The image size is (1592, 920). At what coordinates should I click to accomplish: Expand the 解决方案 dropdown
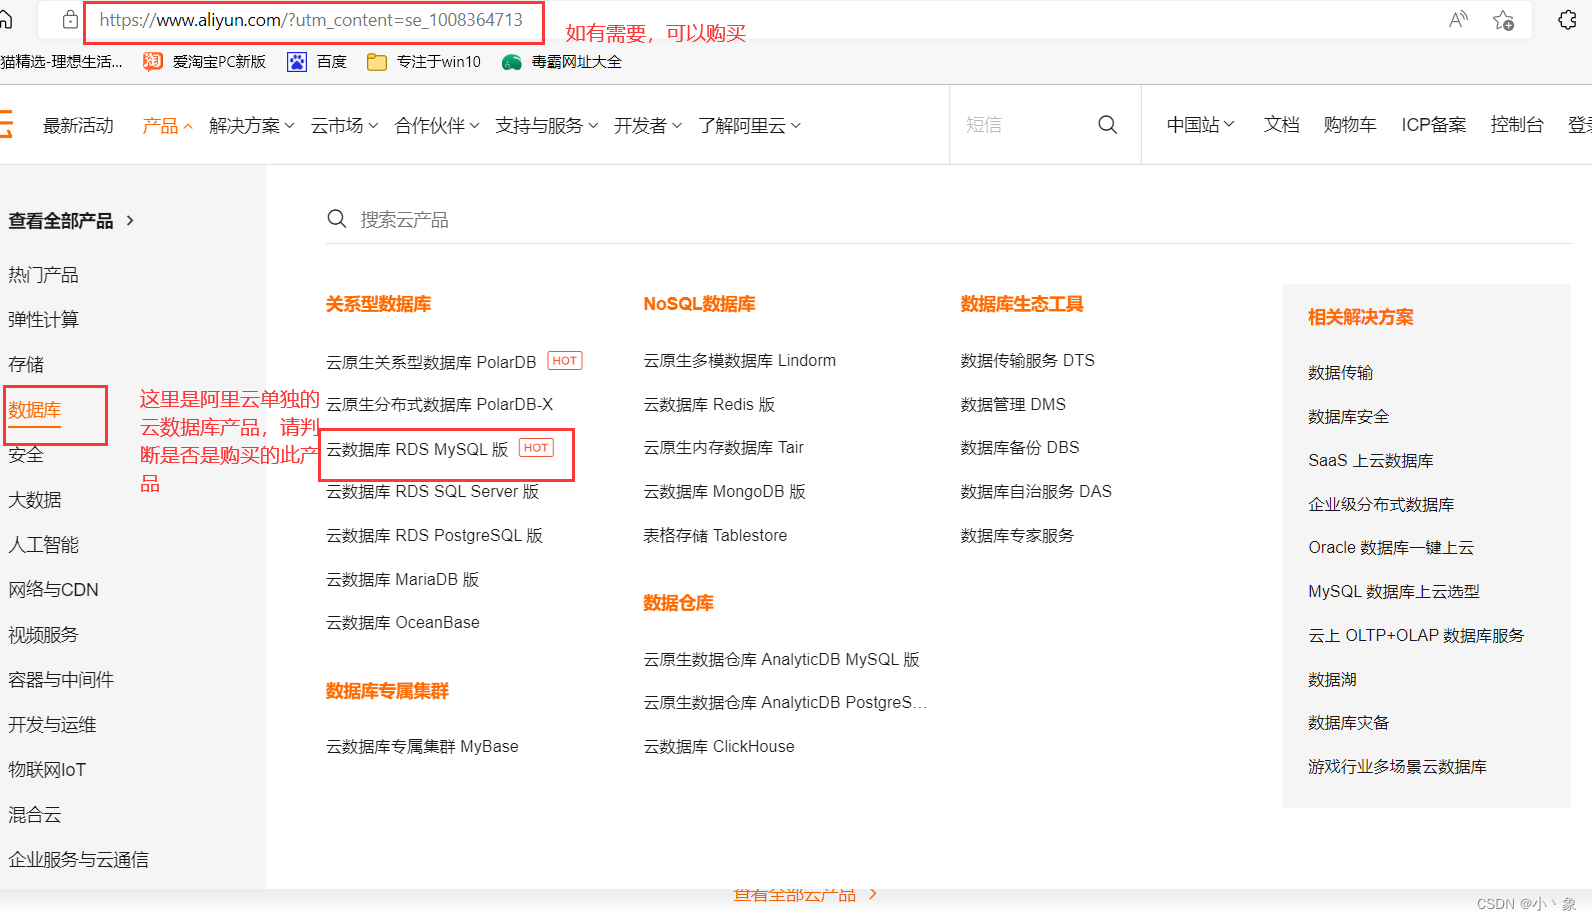252,126
